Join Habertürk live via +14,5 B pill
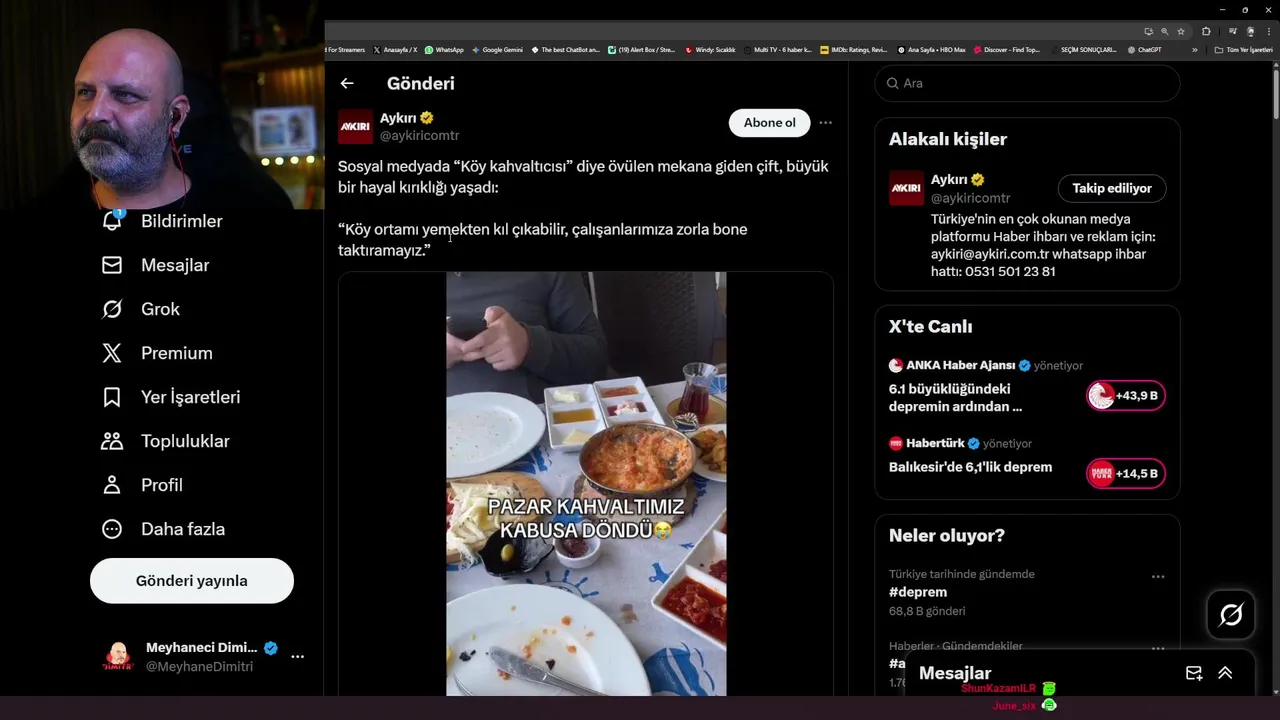 pyautogui.click(x=1126, y=473)
